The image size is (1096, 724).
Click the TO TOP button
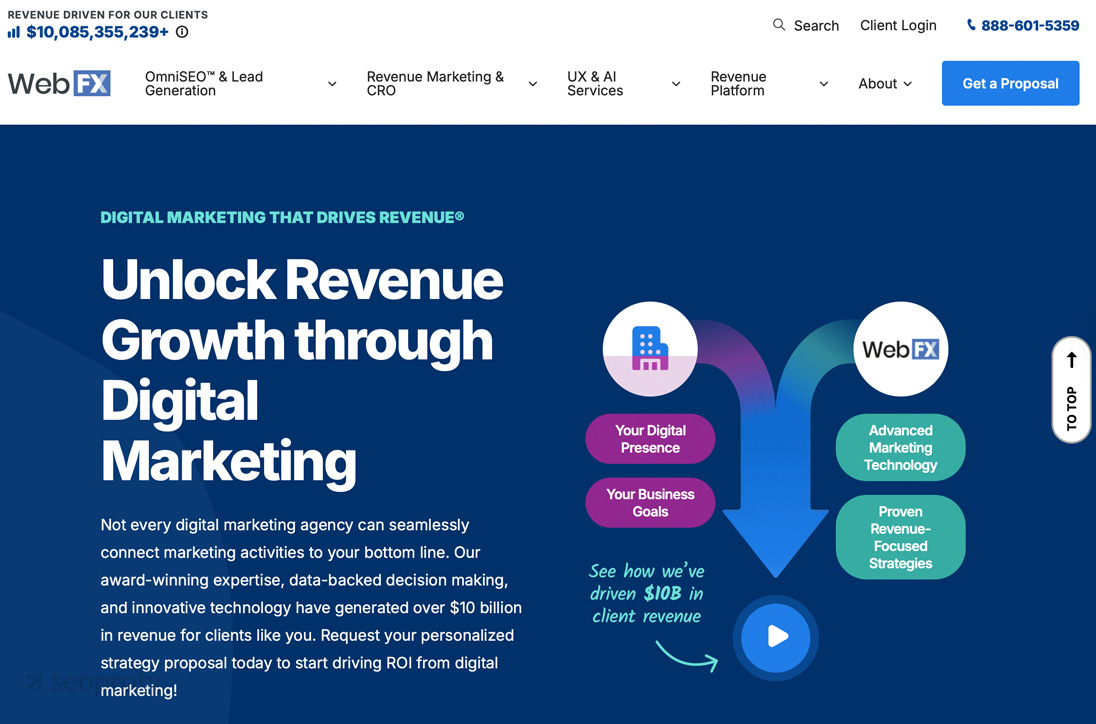[x=1071, y=390]
